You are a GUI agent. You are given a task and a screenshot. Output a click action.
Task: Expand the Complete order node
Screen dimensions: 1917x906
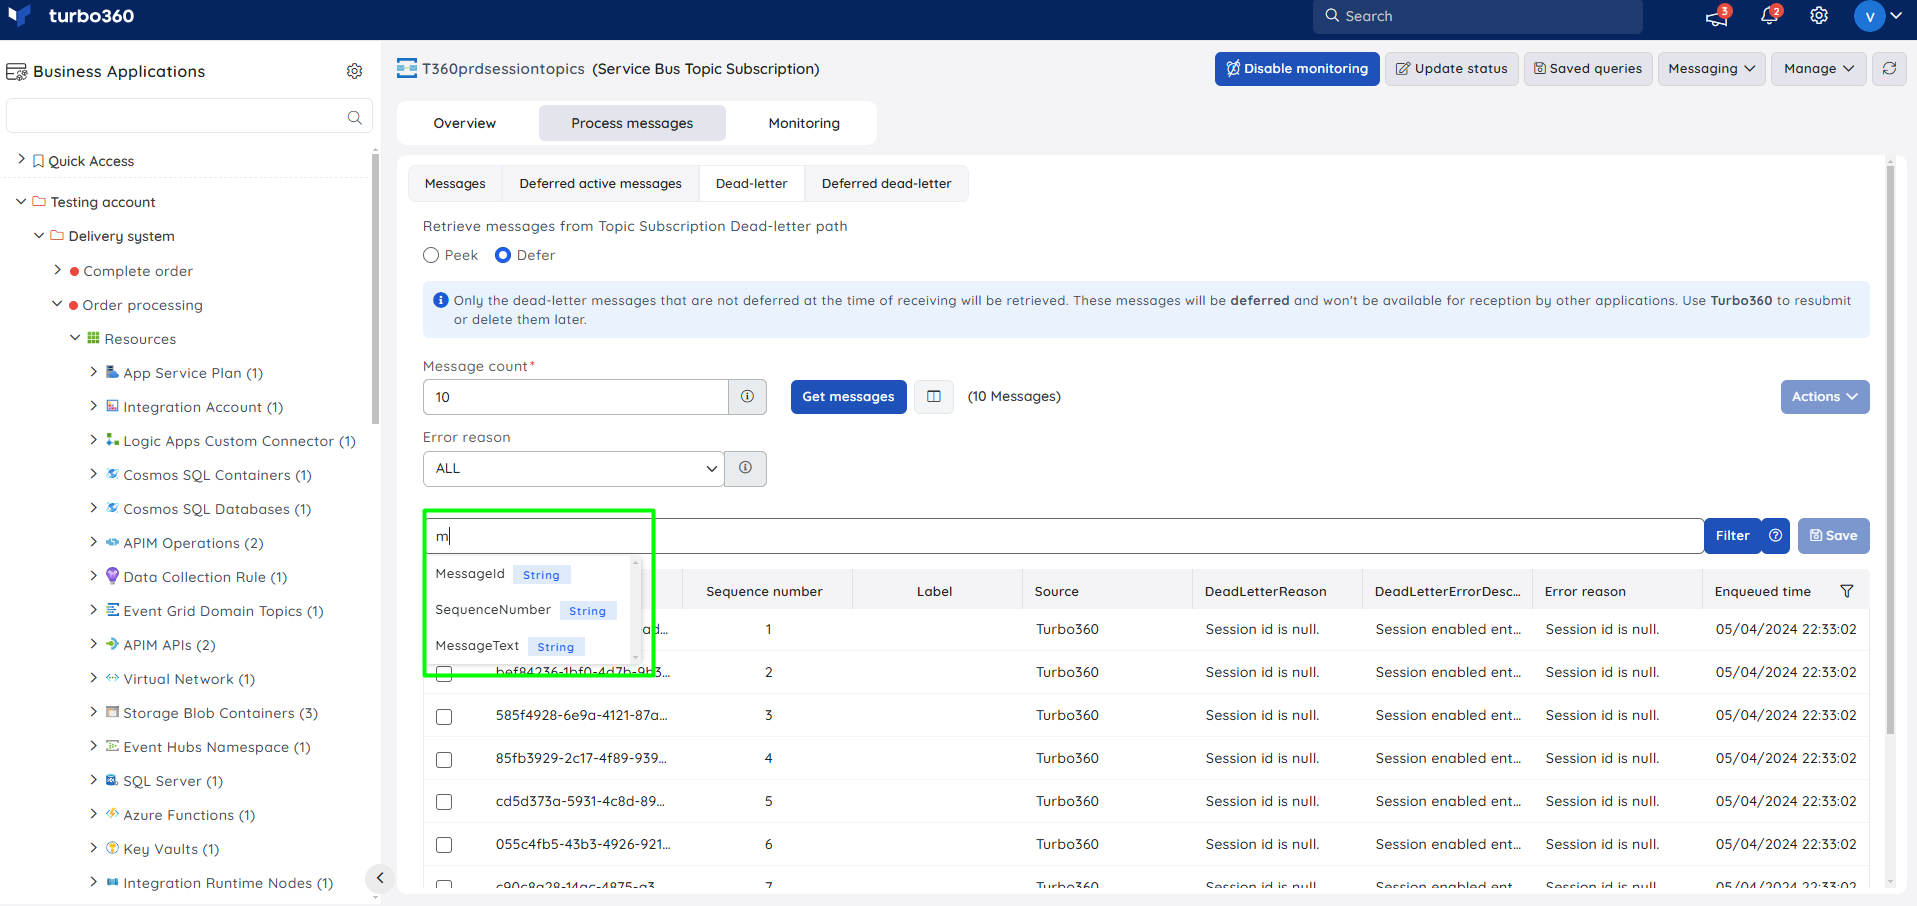coord(57,269)
